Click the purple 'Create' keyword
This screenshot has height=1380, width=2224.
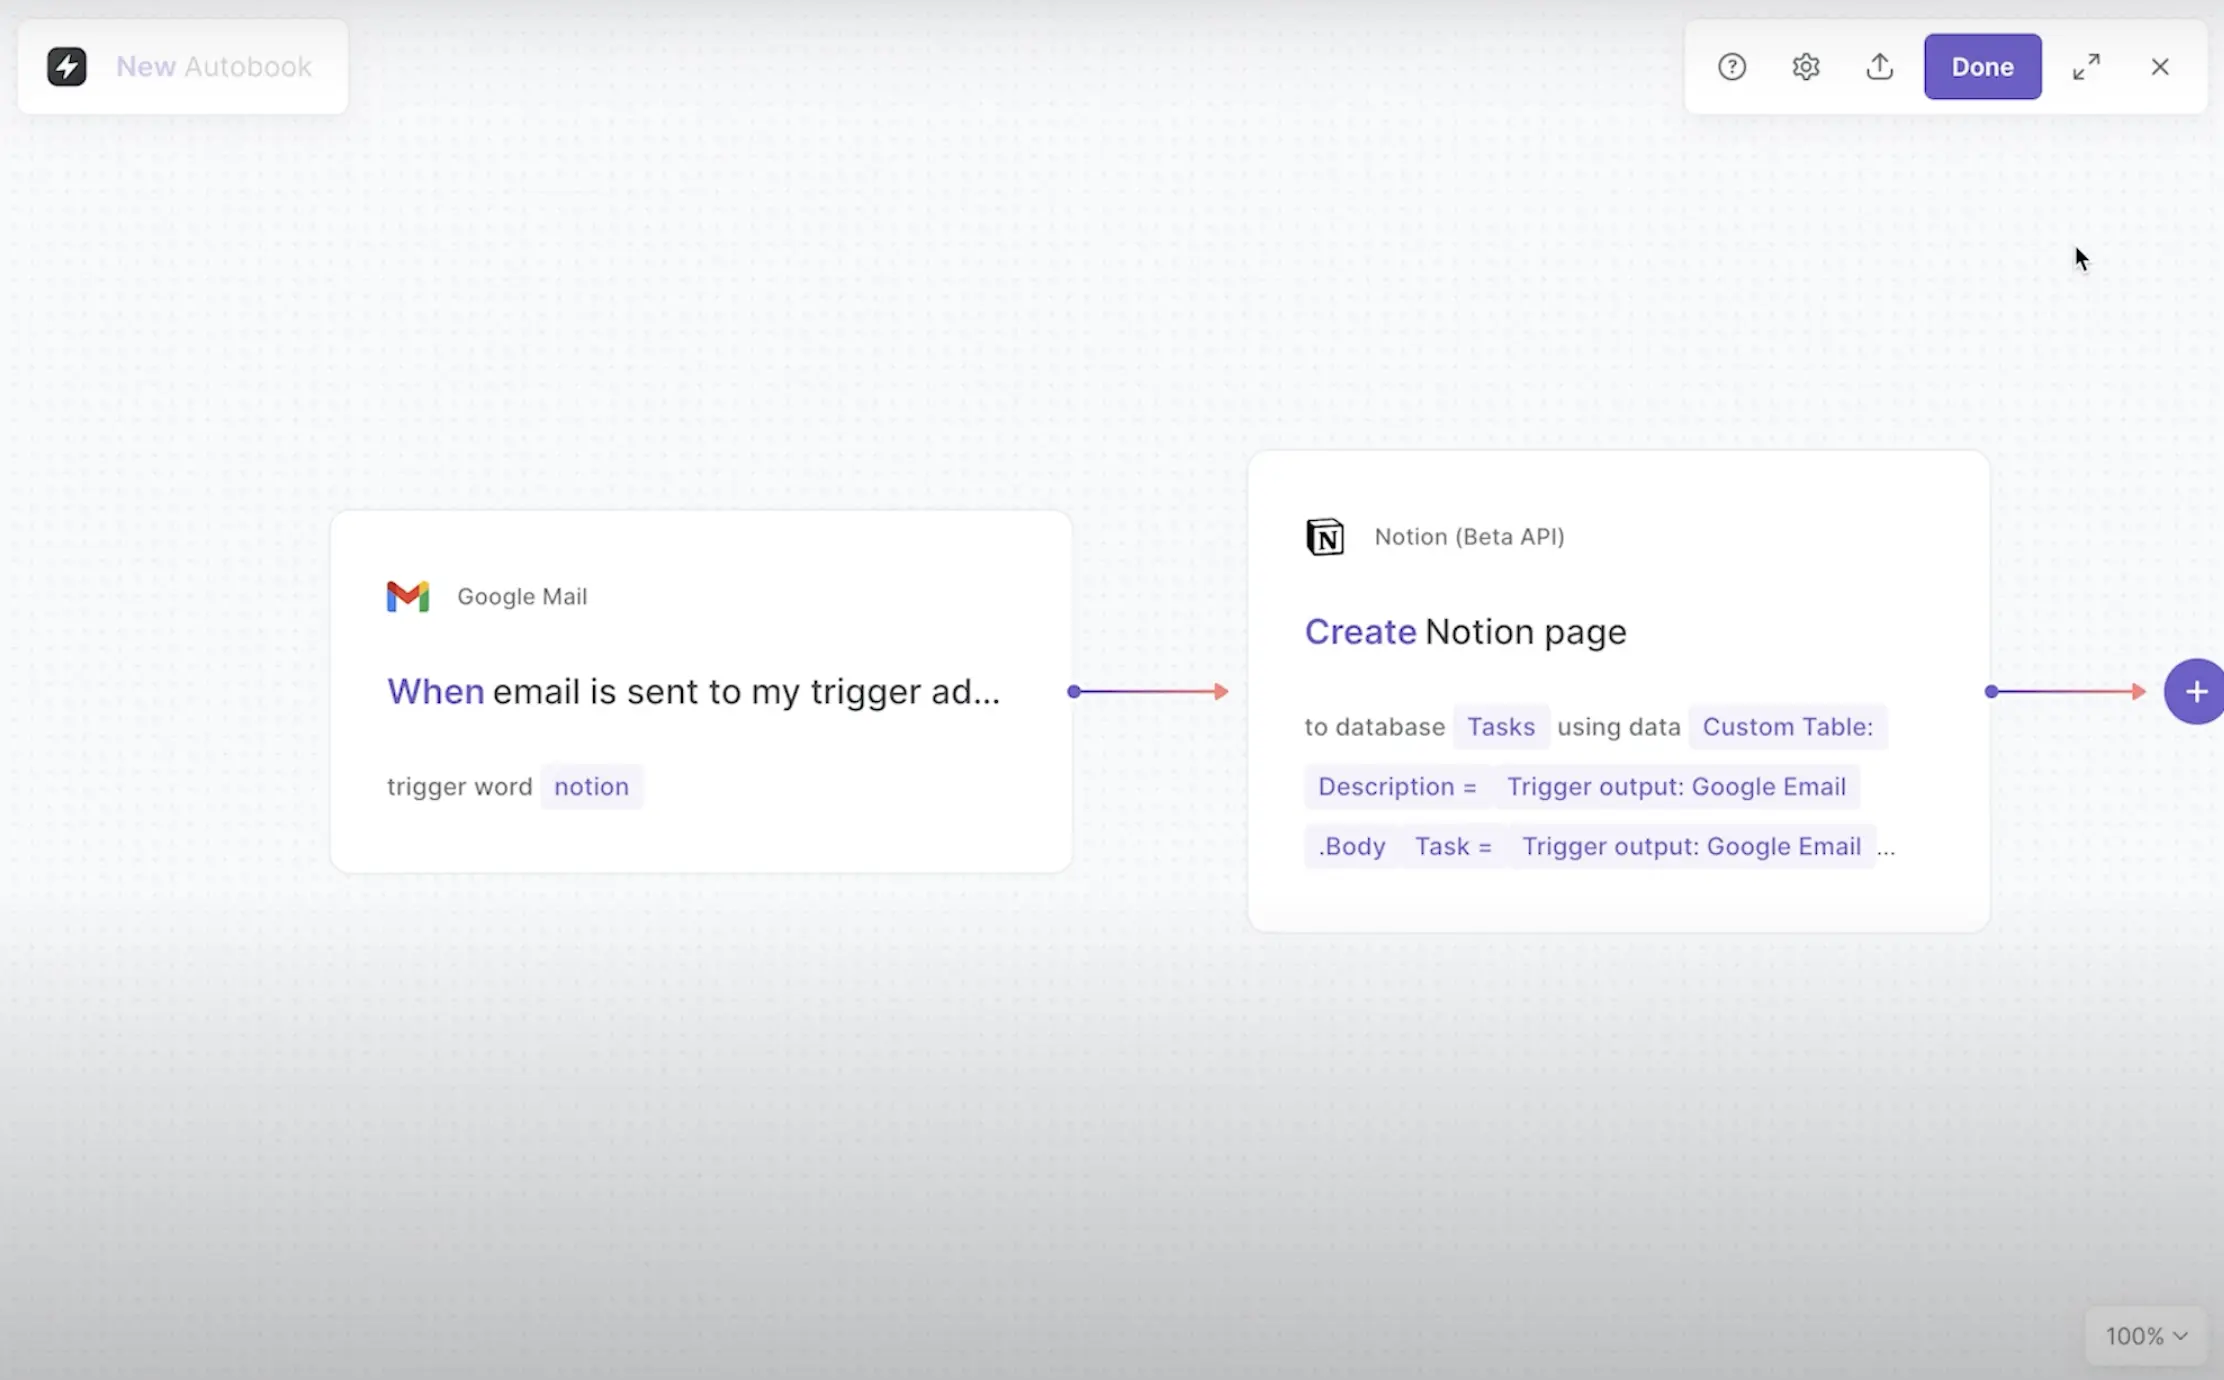coord(1360,632)
